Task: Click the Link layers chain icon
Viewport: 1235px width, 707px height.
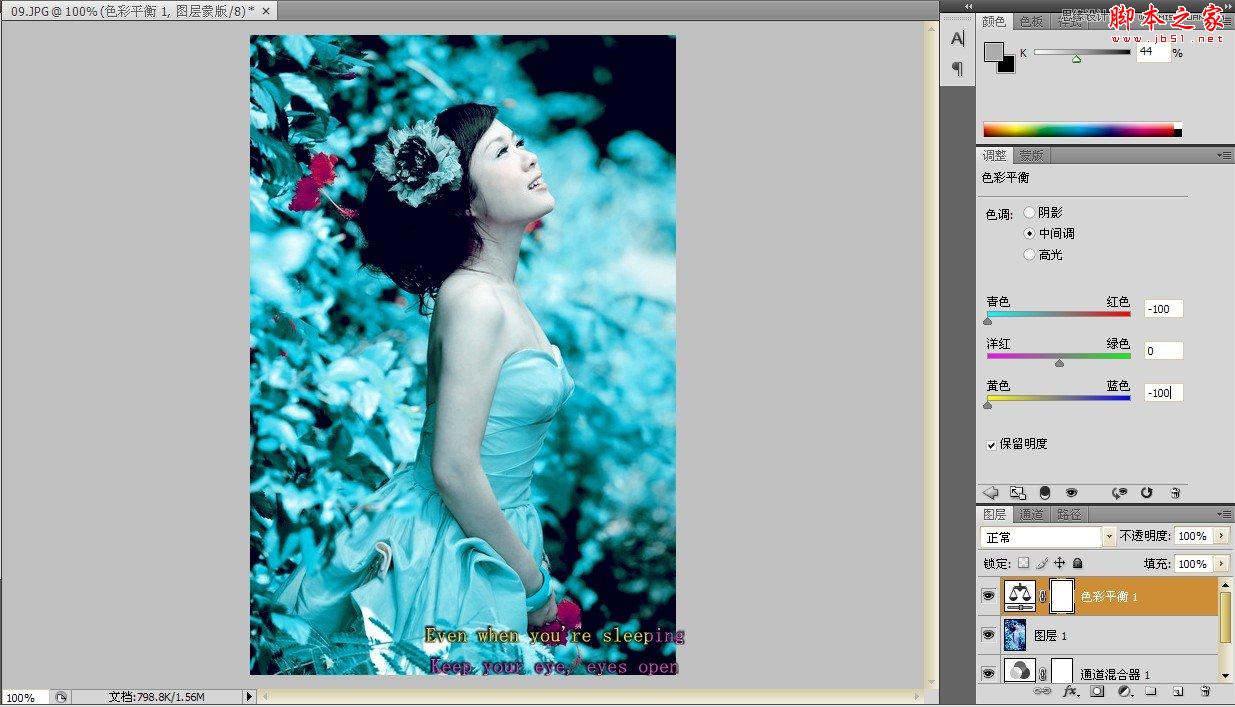Action: pyautogui.click(x=1042, y=692)
